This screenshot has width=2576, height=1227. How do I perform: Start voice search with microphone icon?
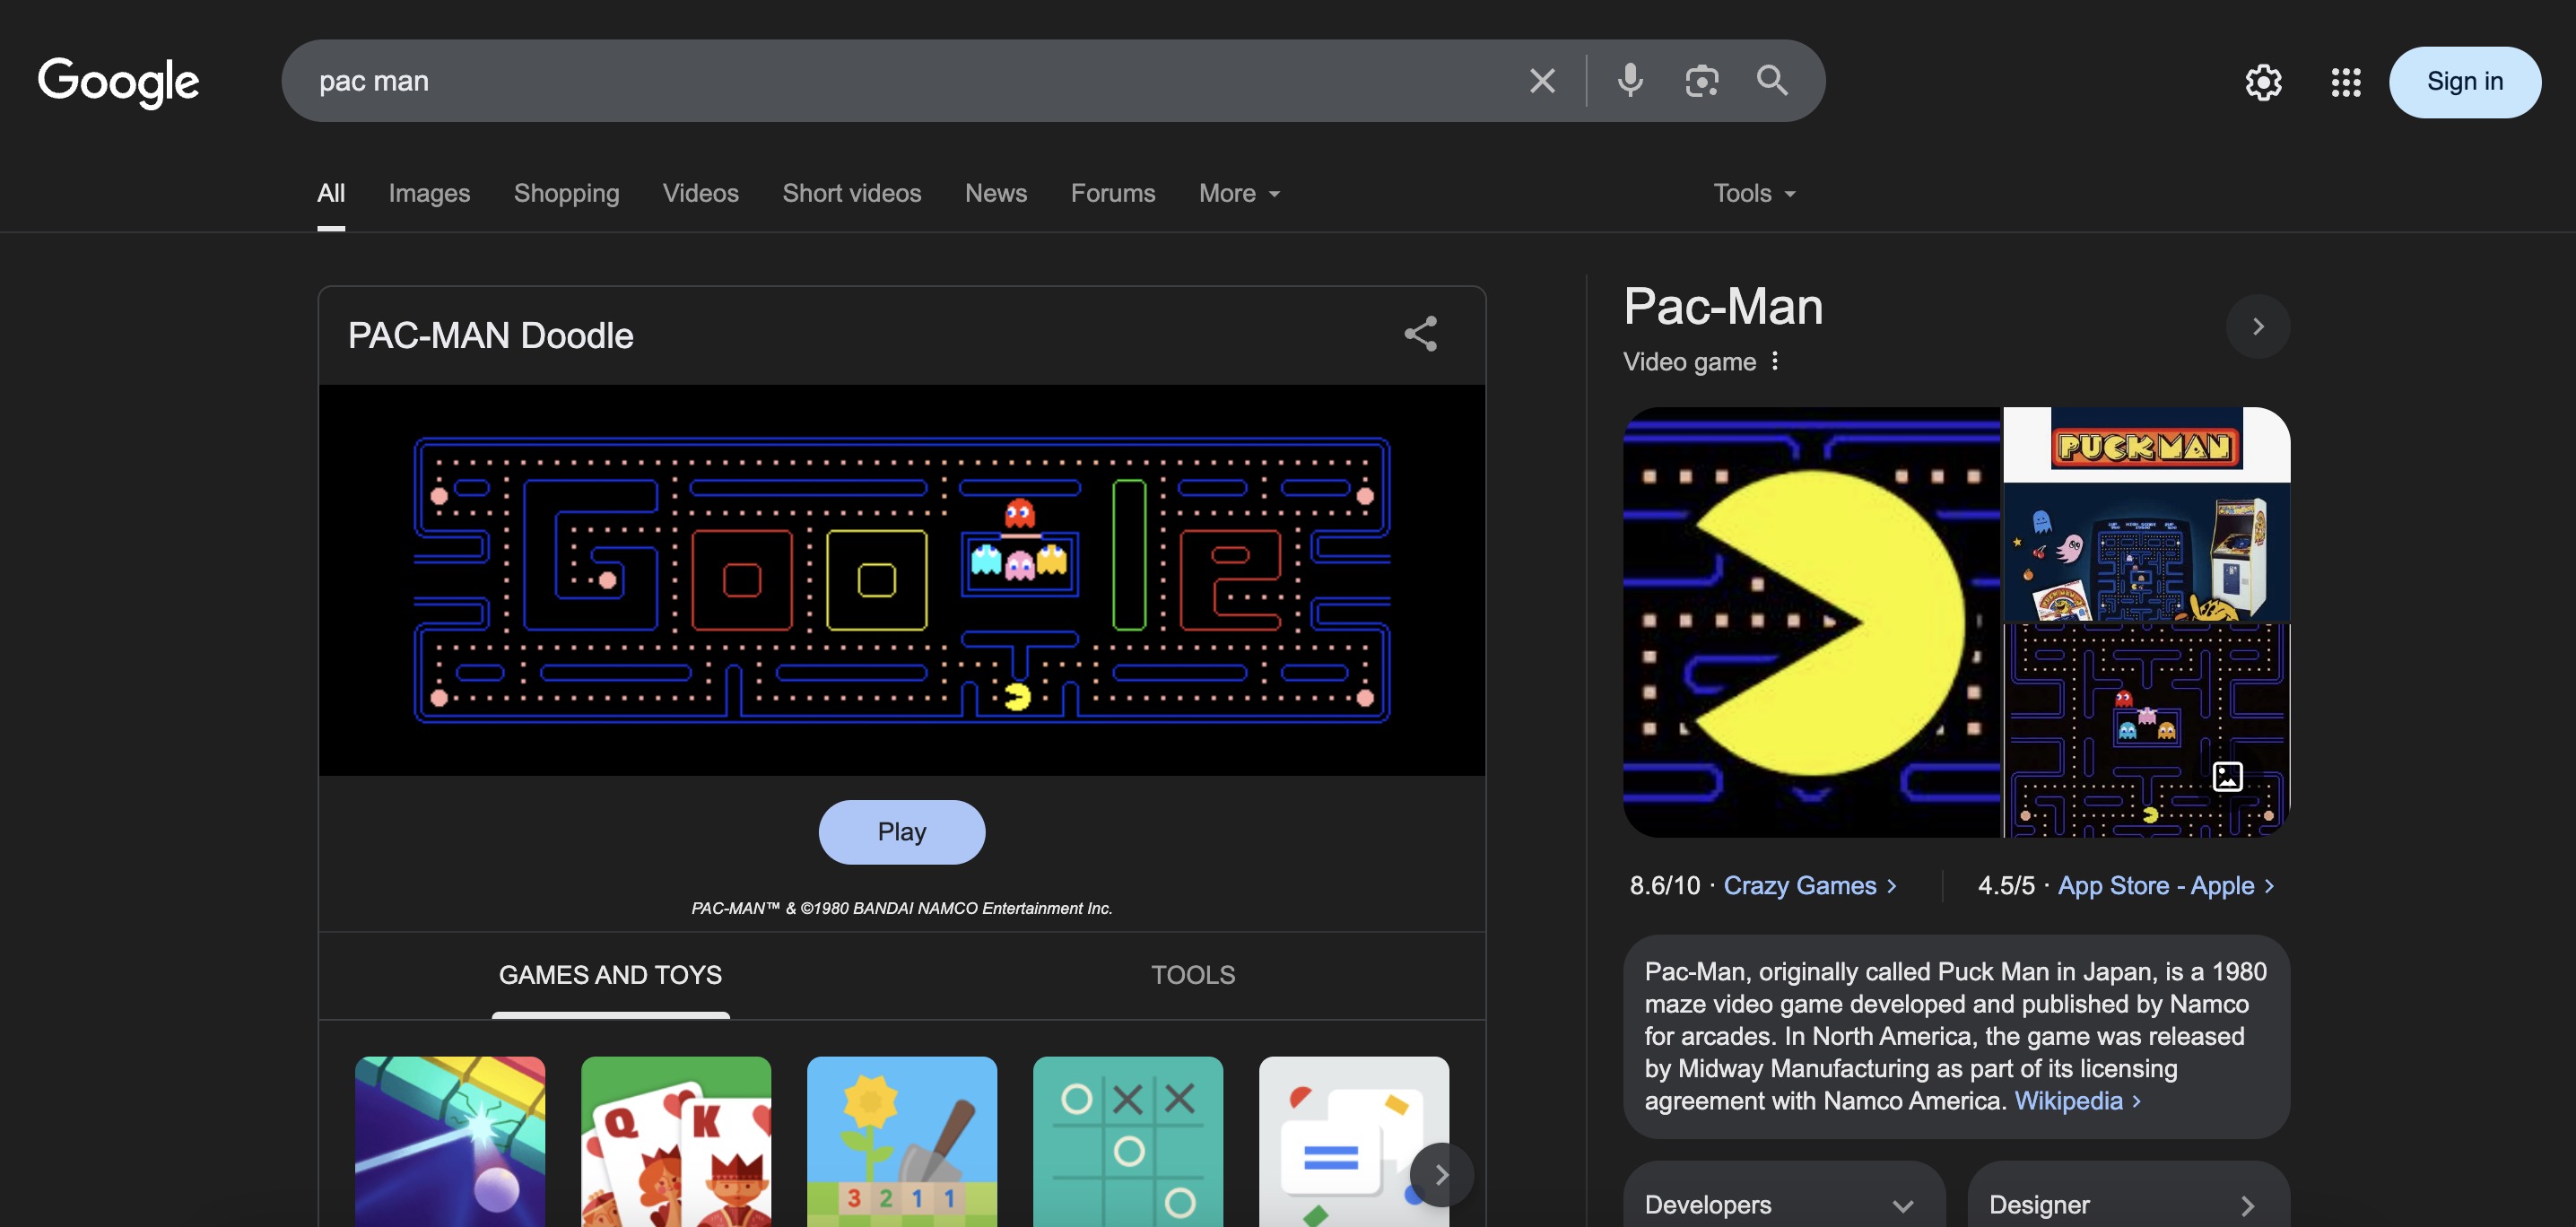click(x=1630, y=81)
